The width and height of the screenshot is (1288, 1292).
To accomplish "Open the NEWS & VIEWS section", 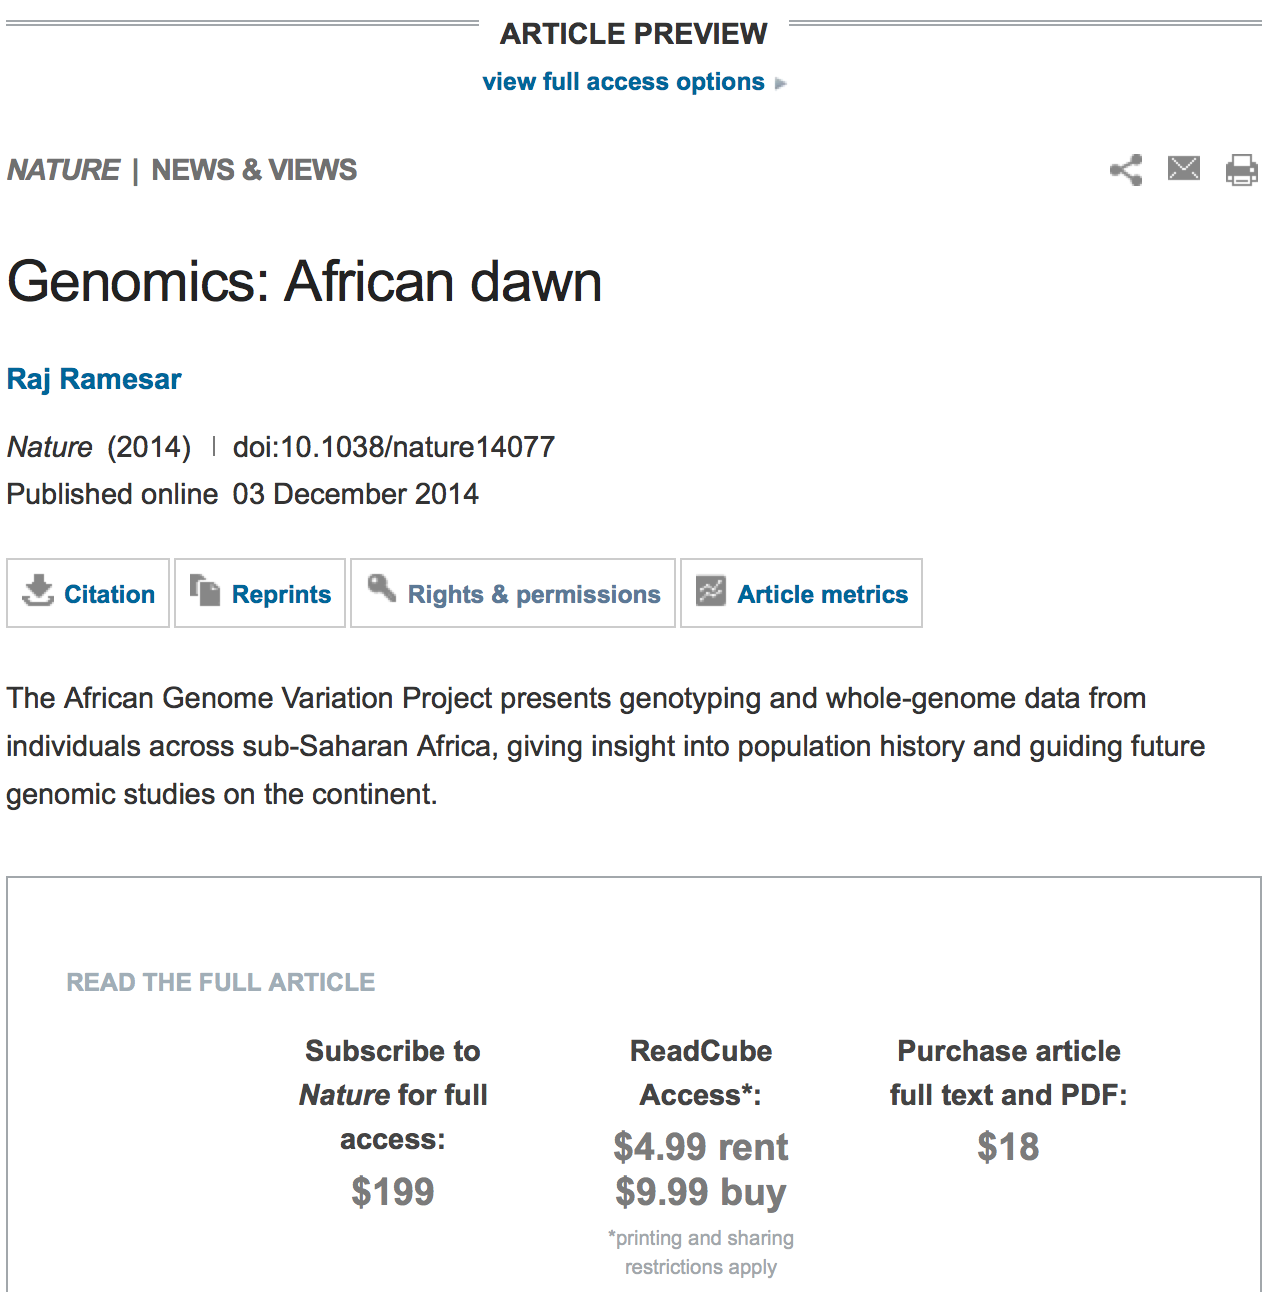I will pos(254,170).
